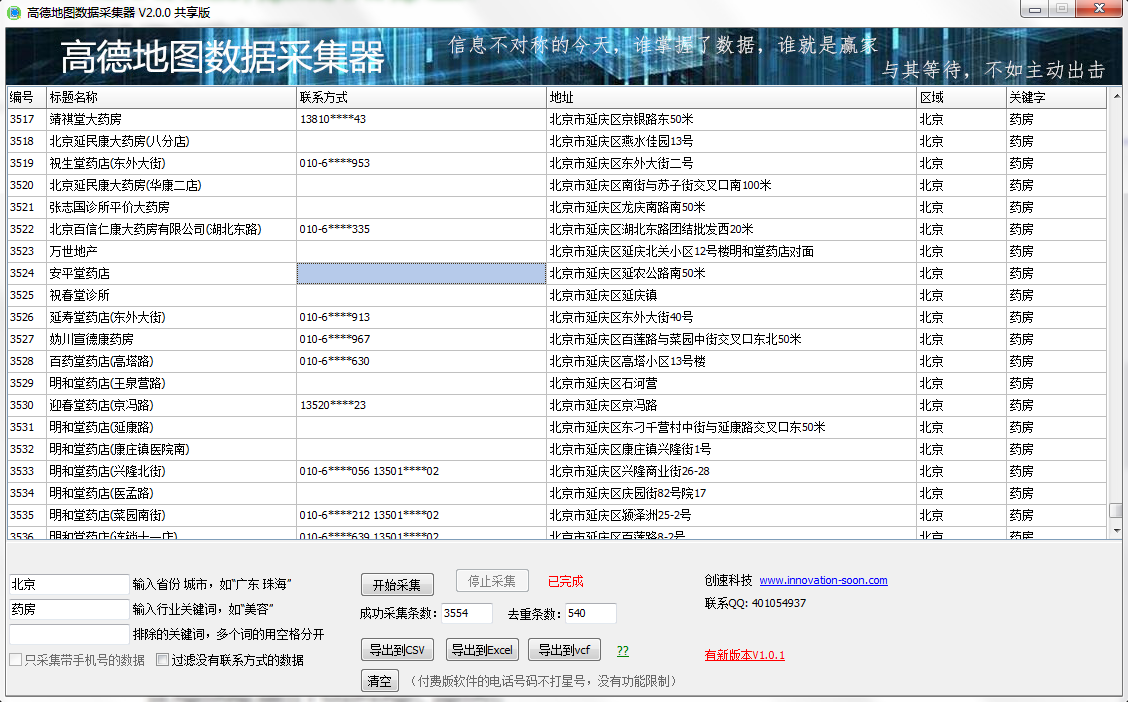This screenshot has width=1128, height=702.
Task: Select row 祝春堂诊所
Action: tap(557, 295)
